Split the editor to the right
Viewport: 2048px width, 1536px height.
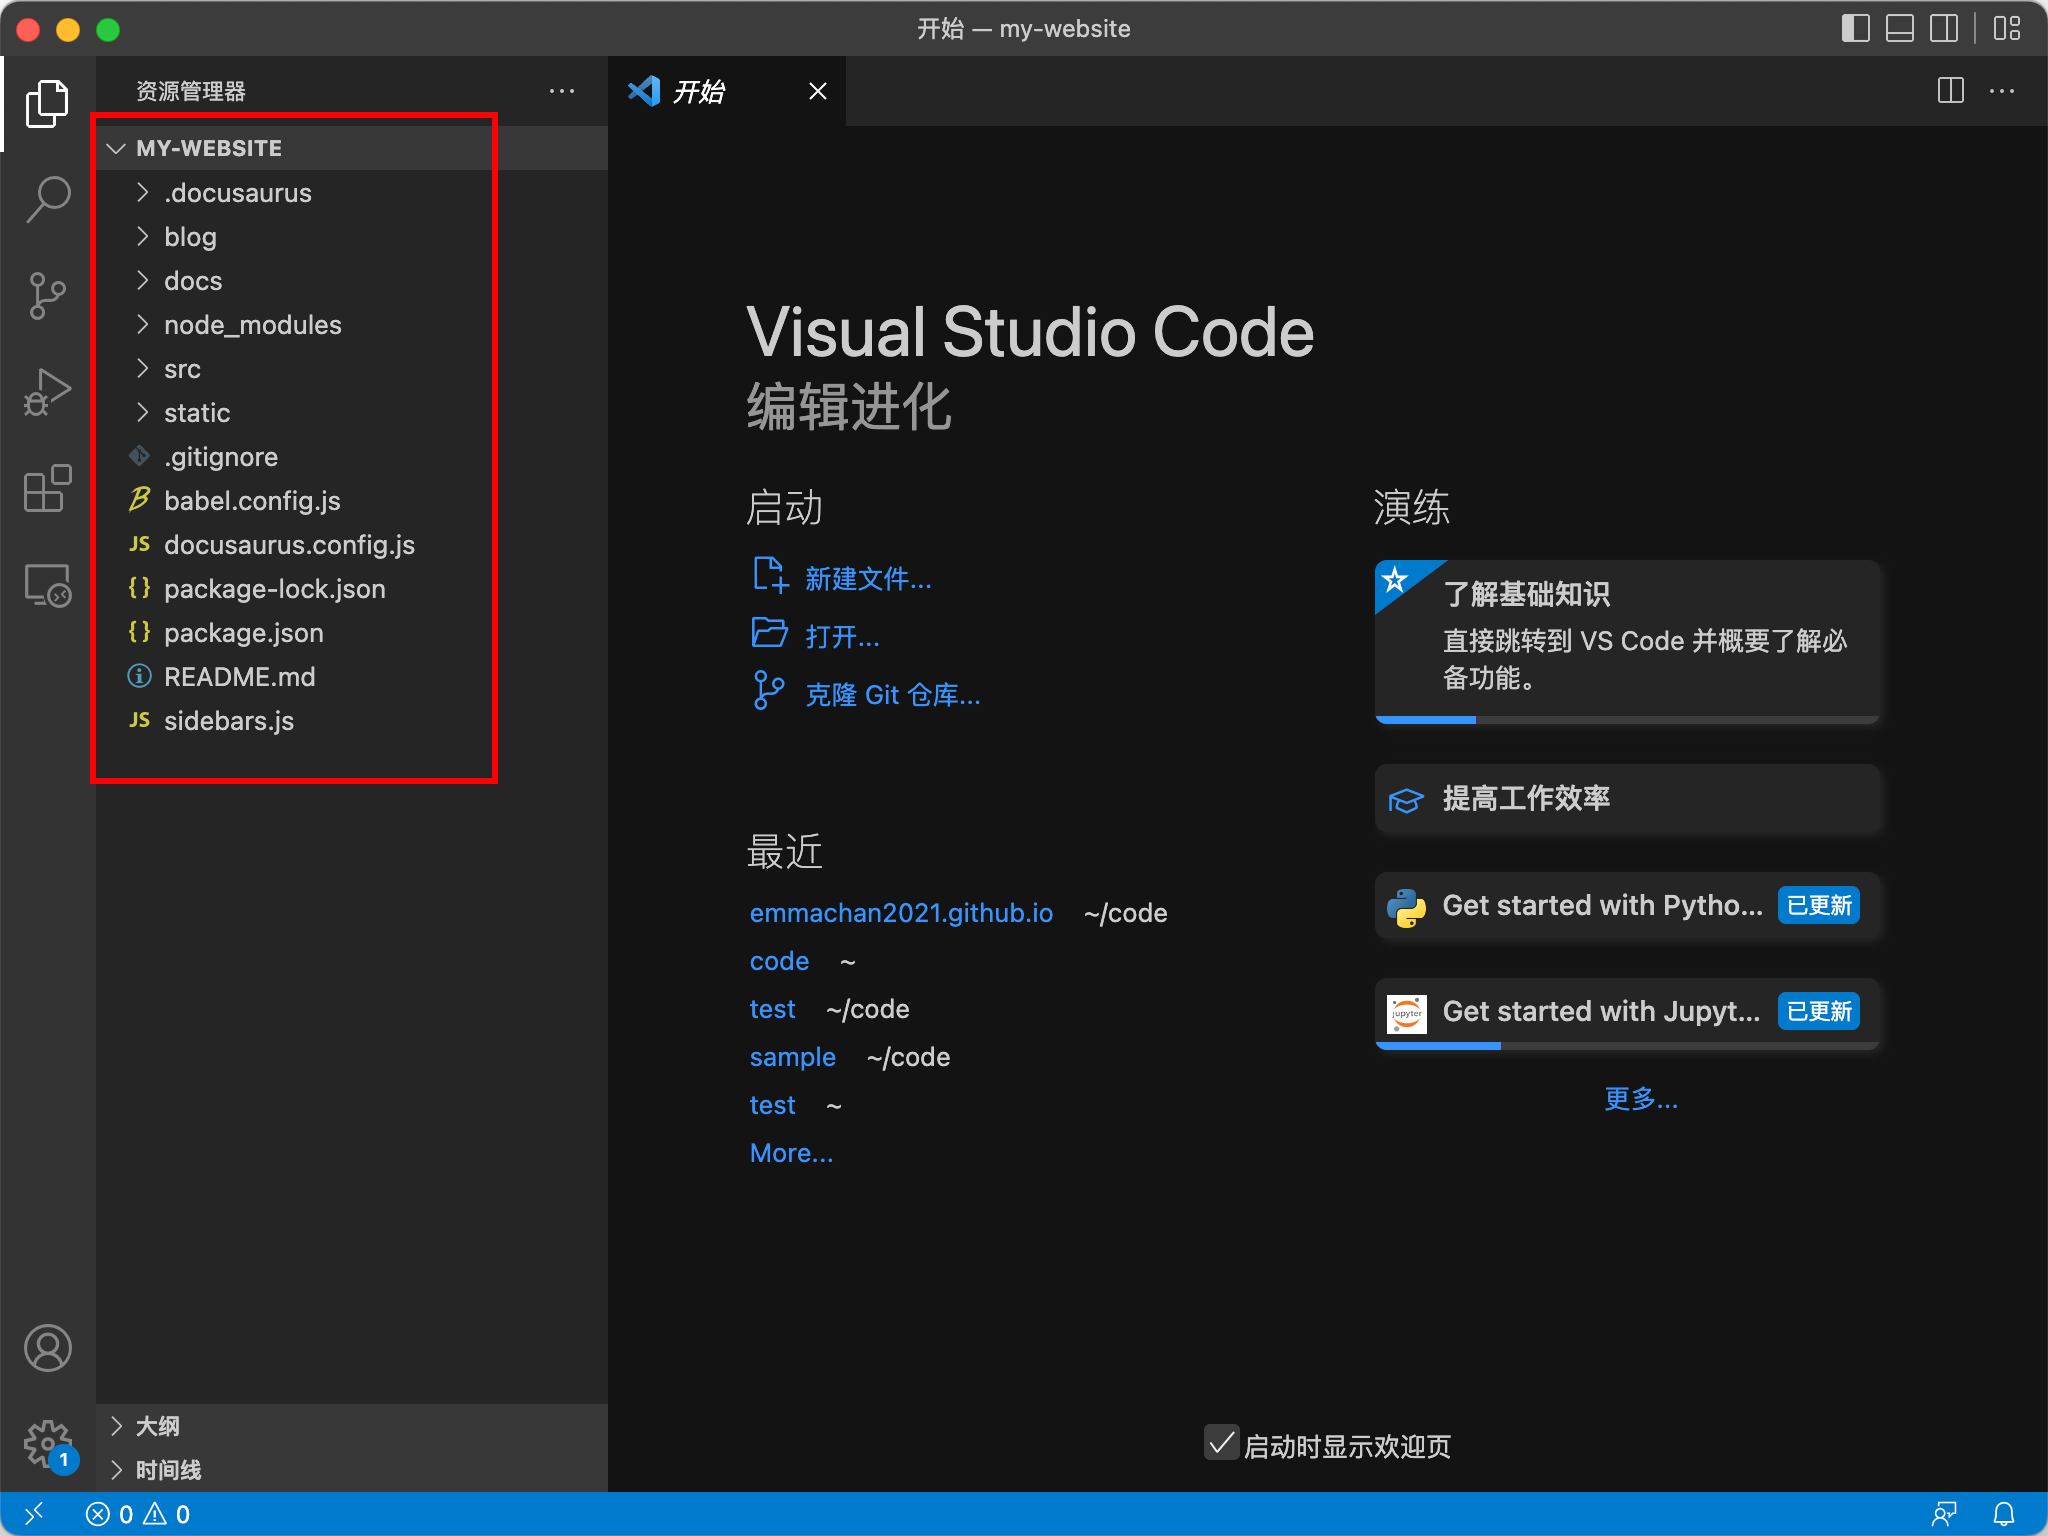(1950, 91)
